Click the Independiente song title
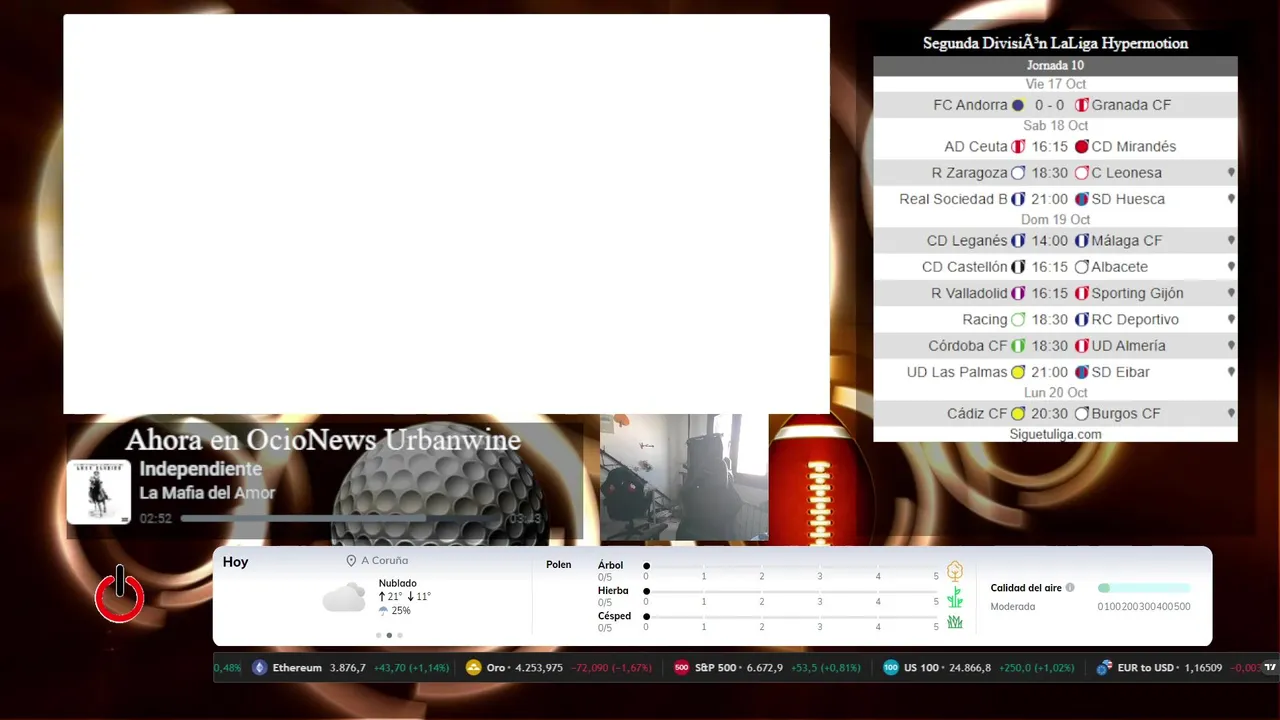 coord(201,469)
